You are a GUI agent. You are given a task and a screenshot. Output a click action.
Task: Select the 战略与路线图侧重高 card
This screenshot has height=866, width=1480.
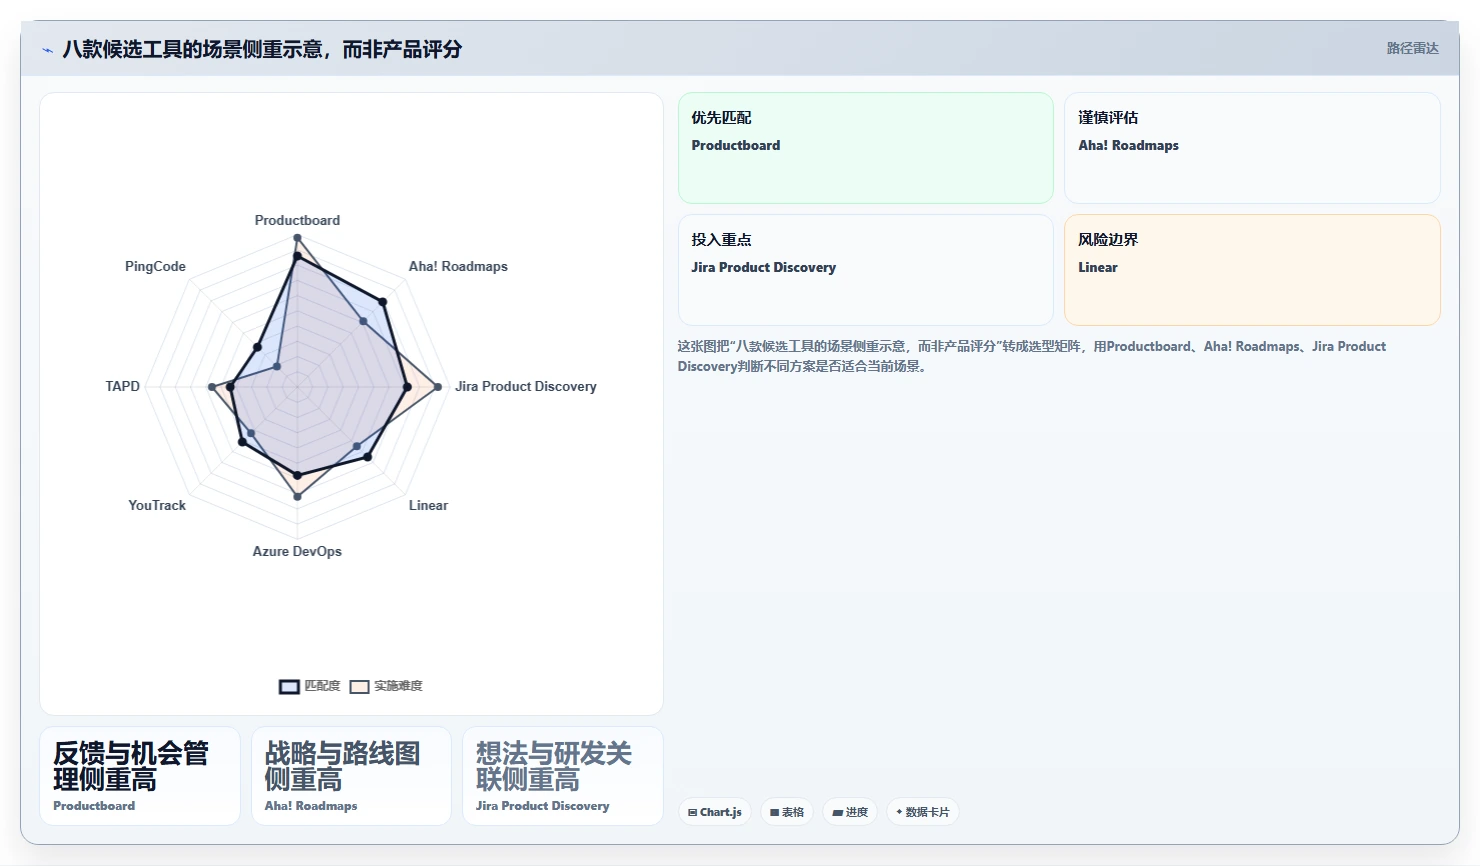pyautogui.click(x=351, y=776)
